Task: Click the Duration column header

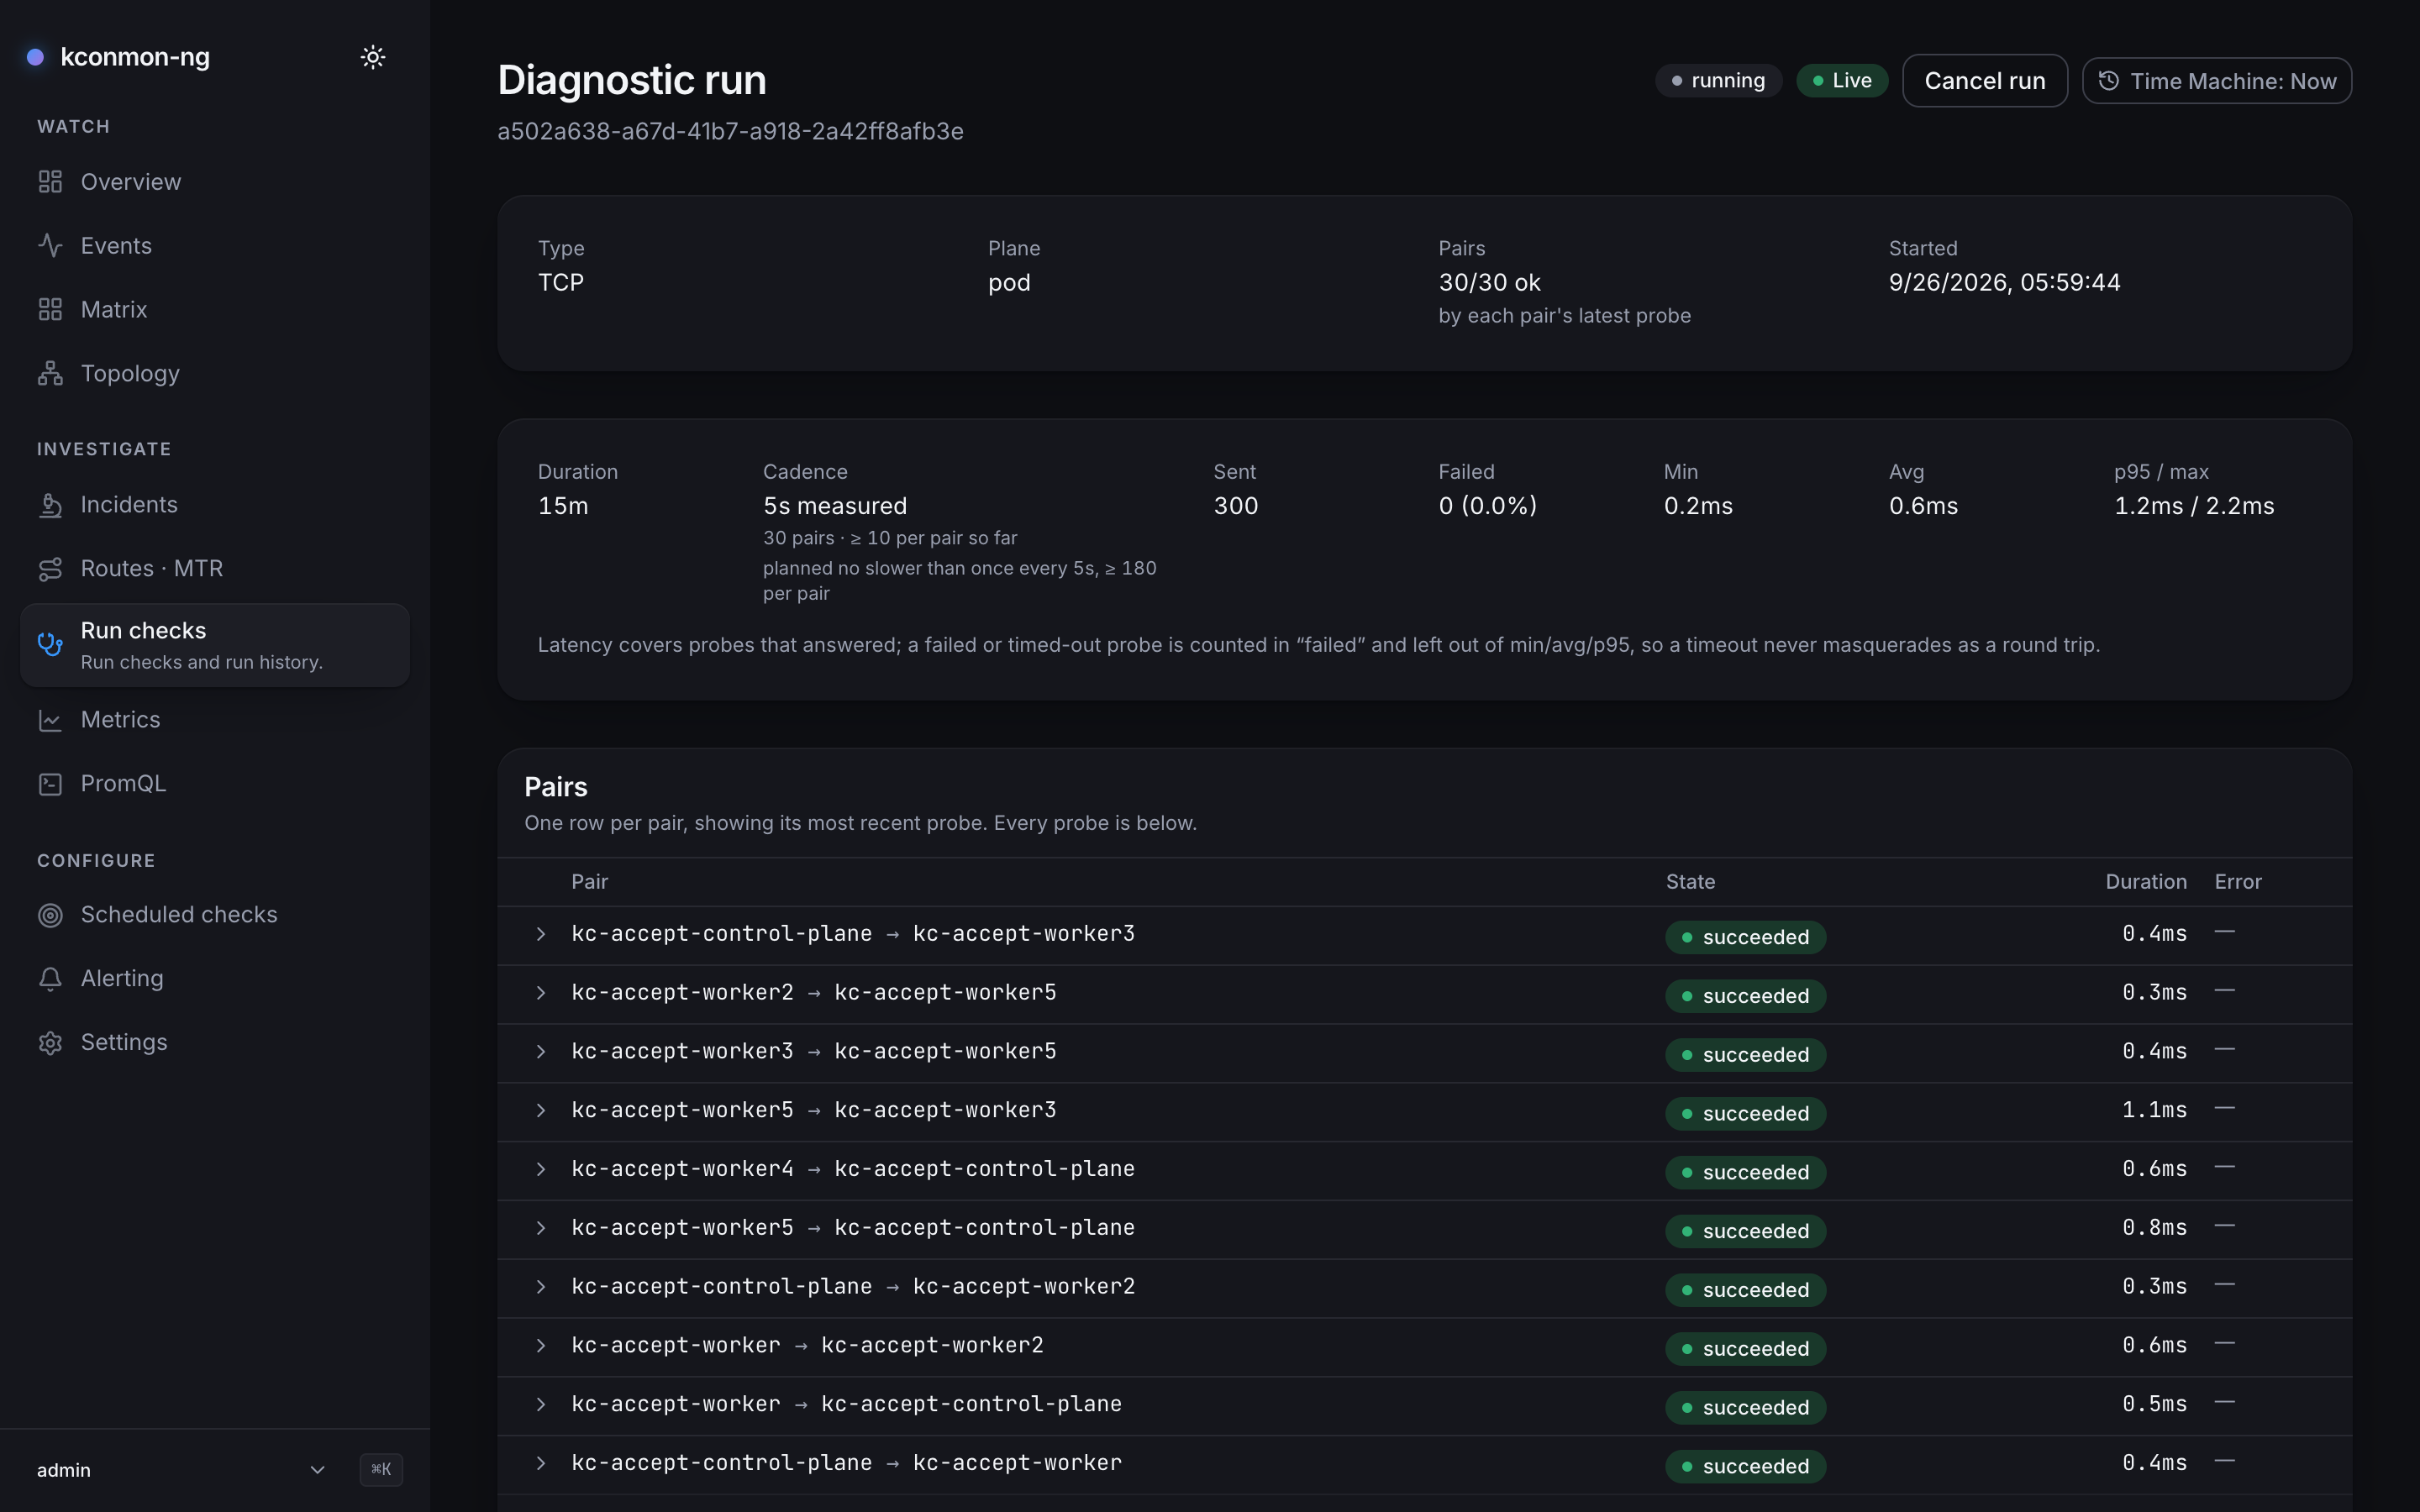Action: pyautogui.click(x=2145, y=882)
